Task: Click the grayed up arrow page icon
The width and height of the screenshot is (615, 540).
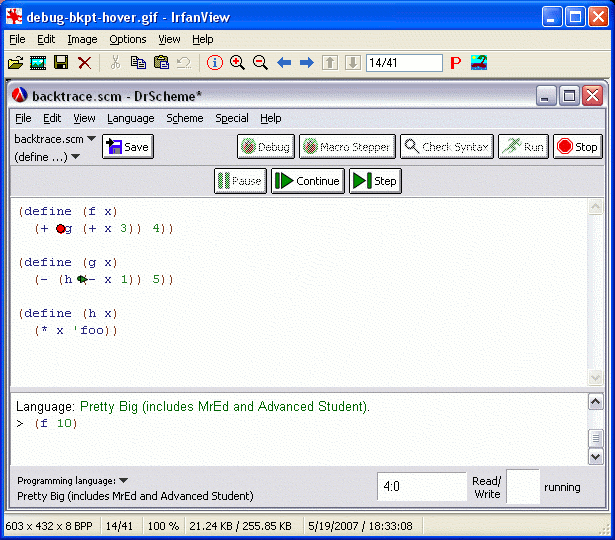Action: tap(330, 63)
